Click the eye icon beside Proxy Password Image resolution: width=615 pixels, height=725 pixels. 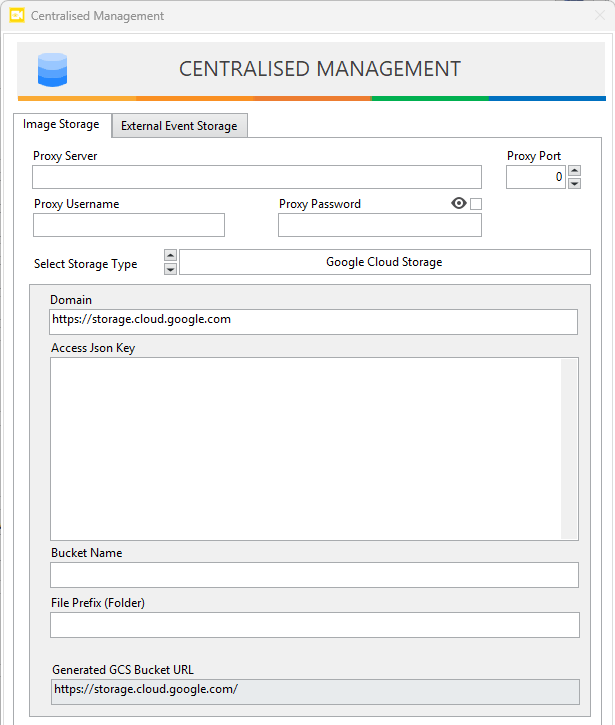[459, 203]
